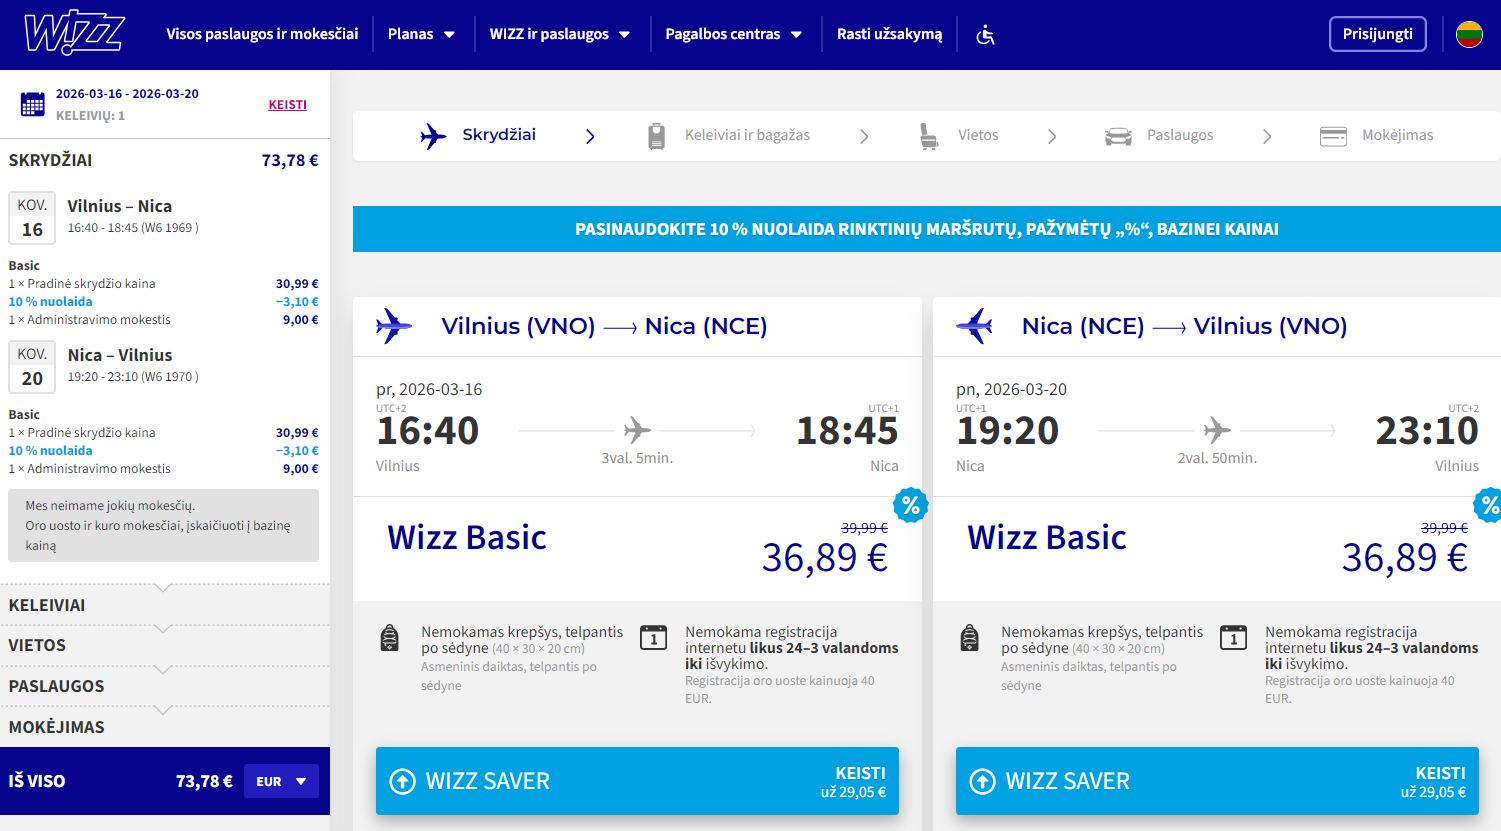Click the Prisijungti button
This screenshot has width=1501, height=831.
(x=1377, y=34)
